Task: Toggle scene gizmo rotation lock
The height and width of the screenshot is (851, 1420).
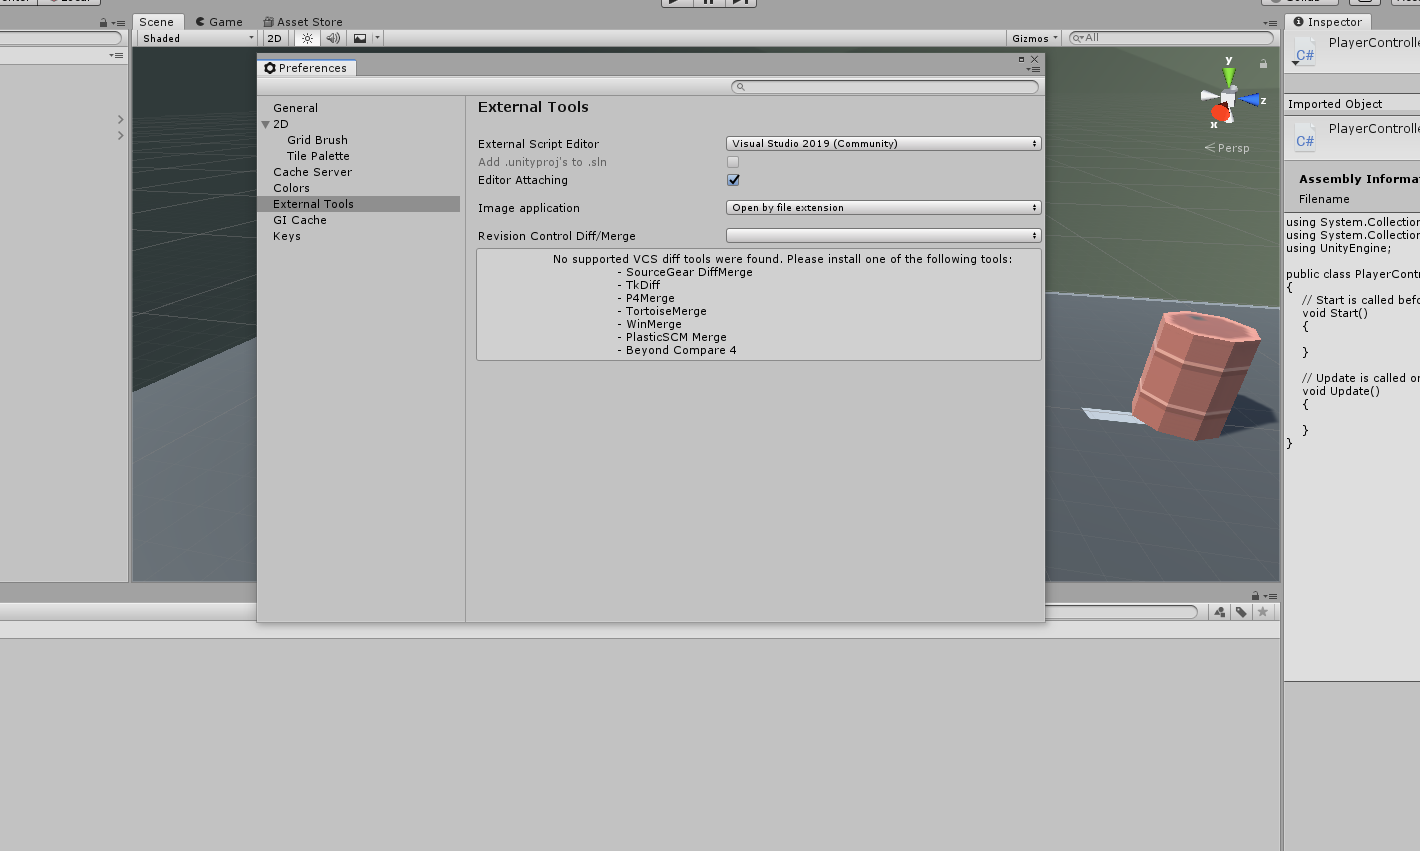Action: (x=1263, y=64)
